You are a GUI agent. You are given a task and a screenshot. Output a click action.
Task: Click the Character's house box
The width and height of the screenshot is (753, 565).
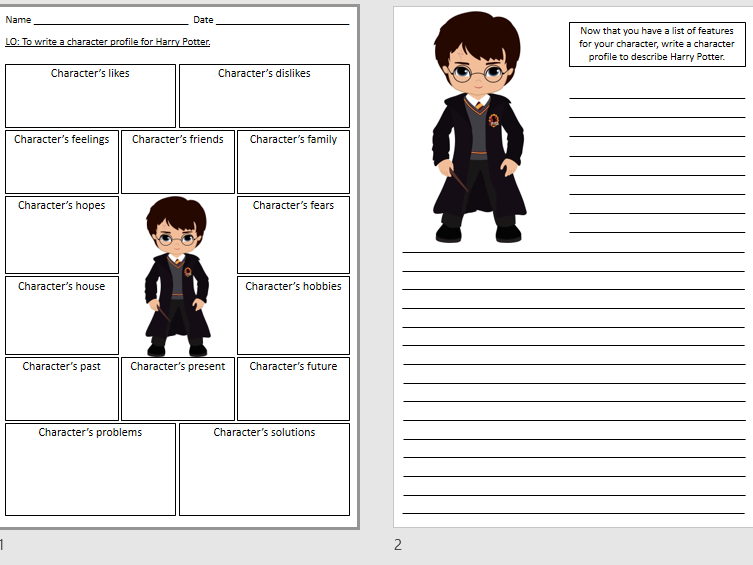point(61,315)
